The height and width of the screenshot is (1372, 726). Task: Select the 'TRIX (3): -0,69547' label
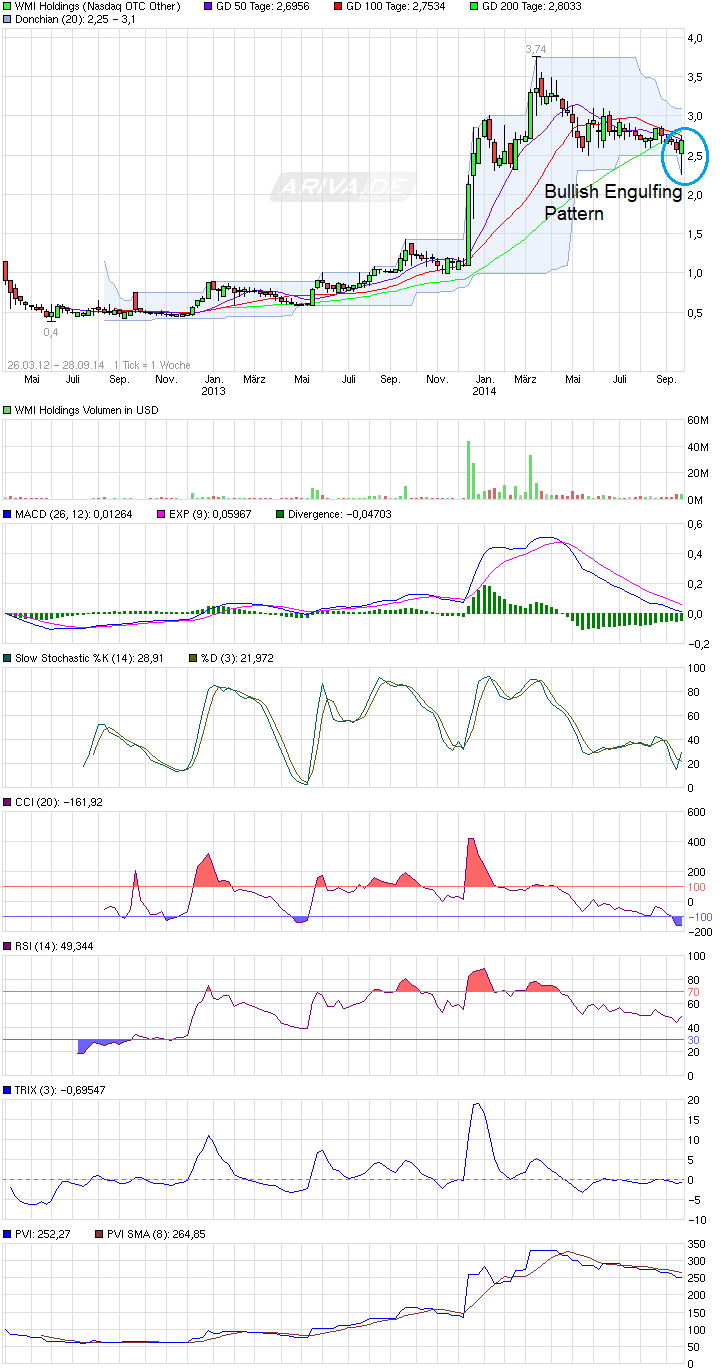click(x=60, y=1089)
